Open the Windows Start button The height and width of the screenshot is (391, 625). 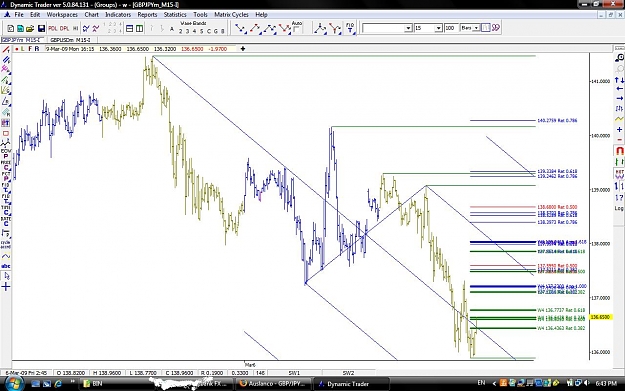(14, 383)
